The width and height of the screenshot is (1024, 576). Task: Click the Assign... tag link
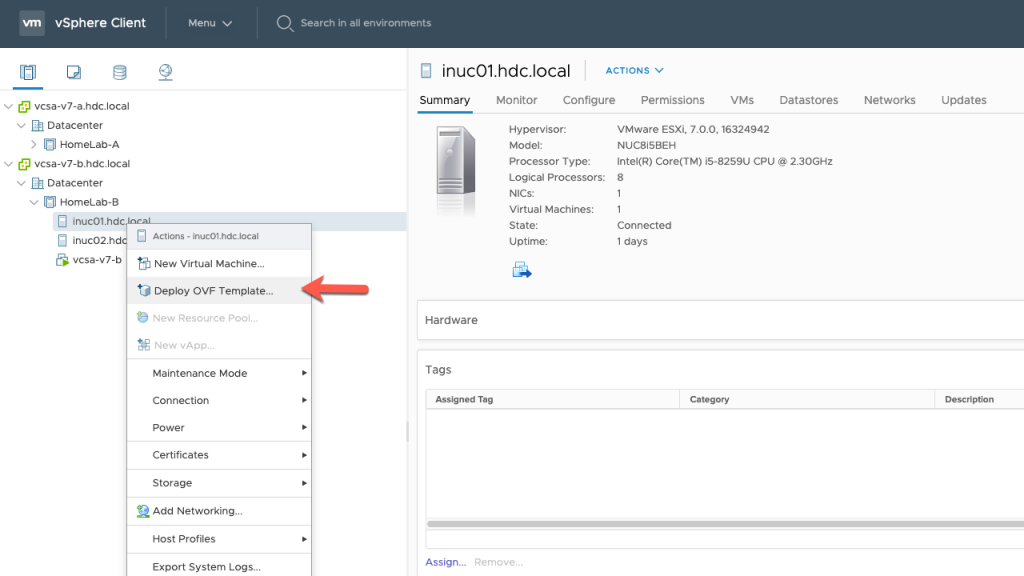click(445, 562)
